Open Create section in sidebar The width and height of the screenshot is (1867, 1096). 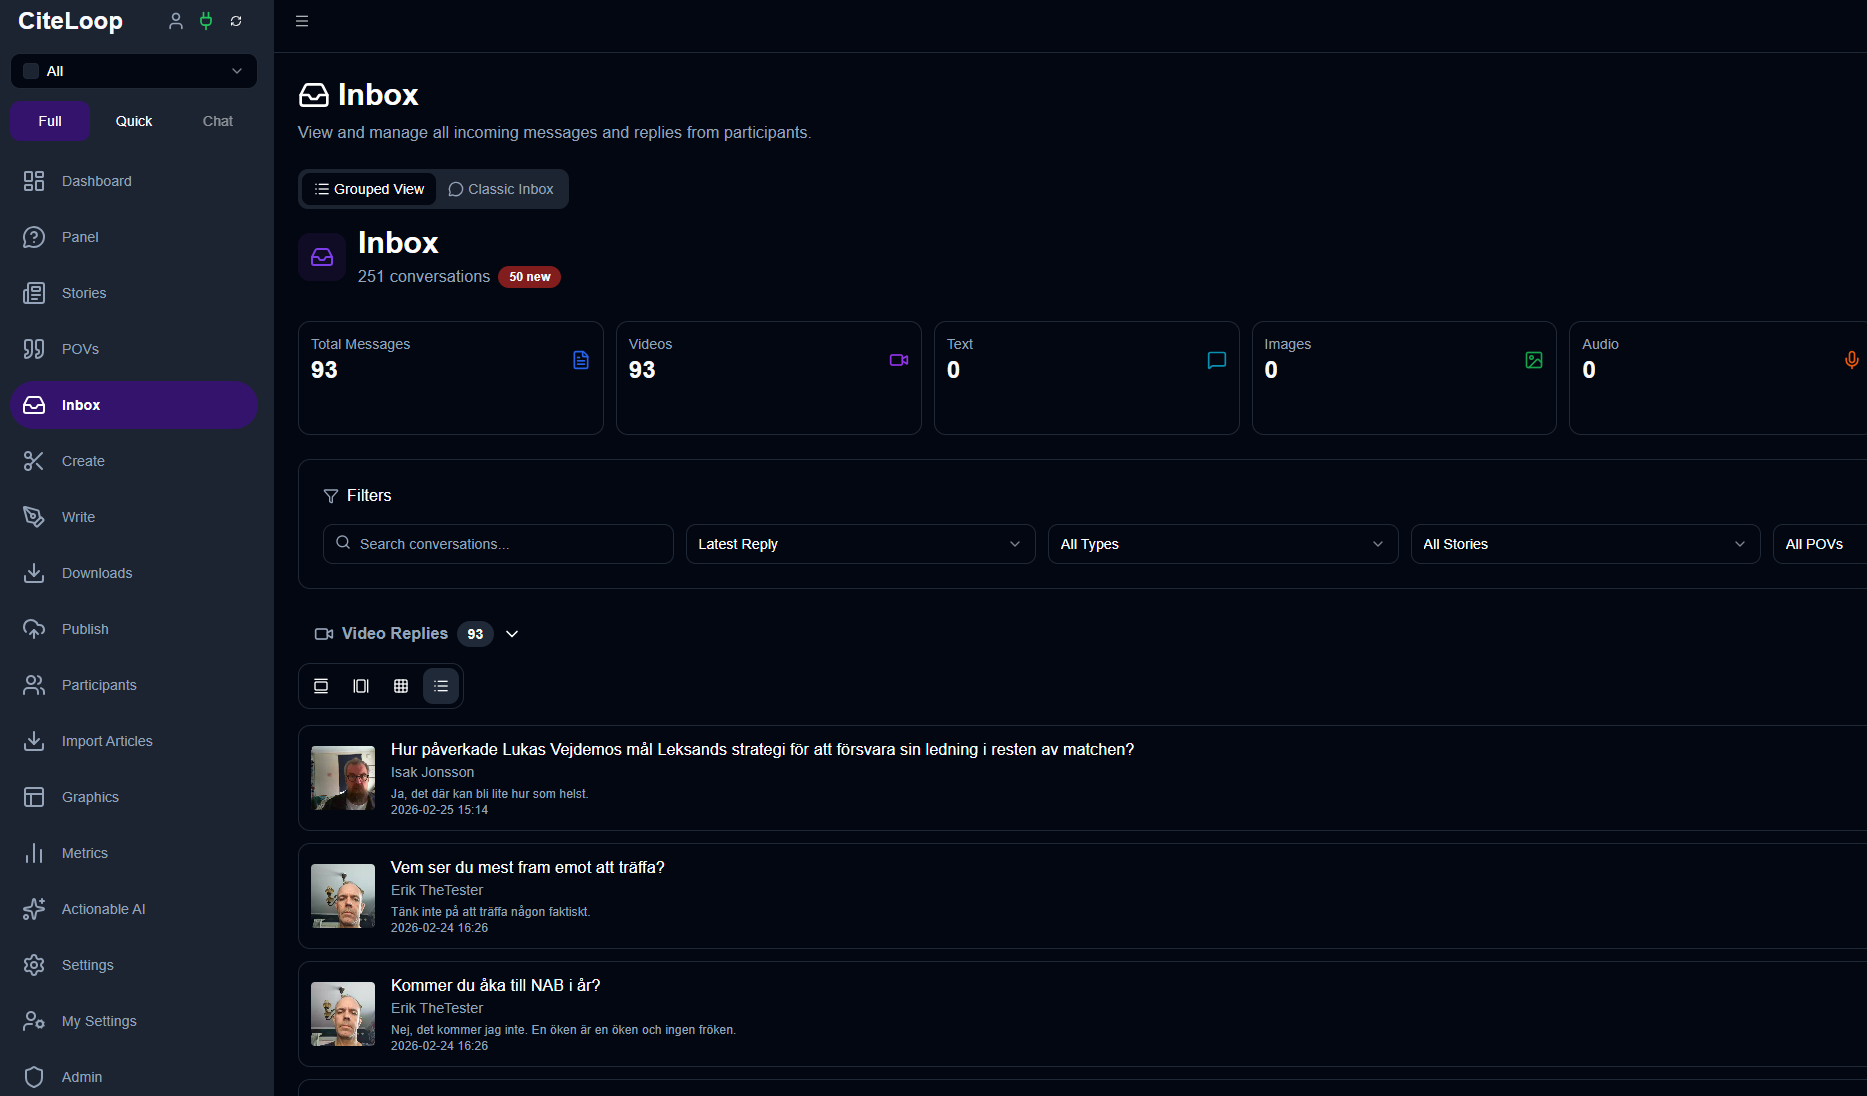(x=134, y=461)
